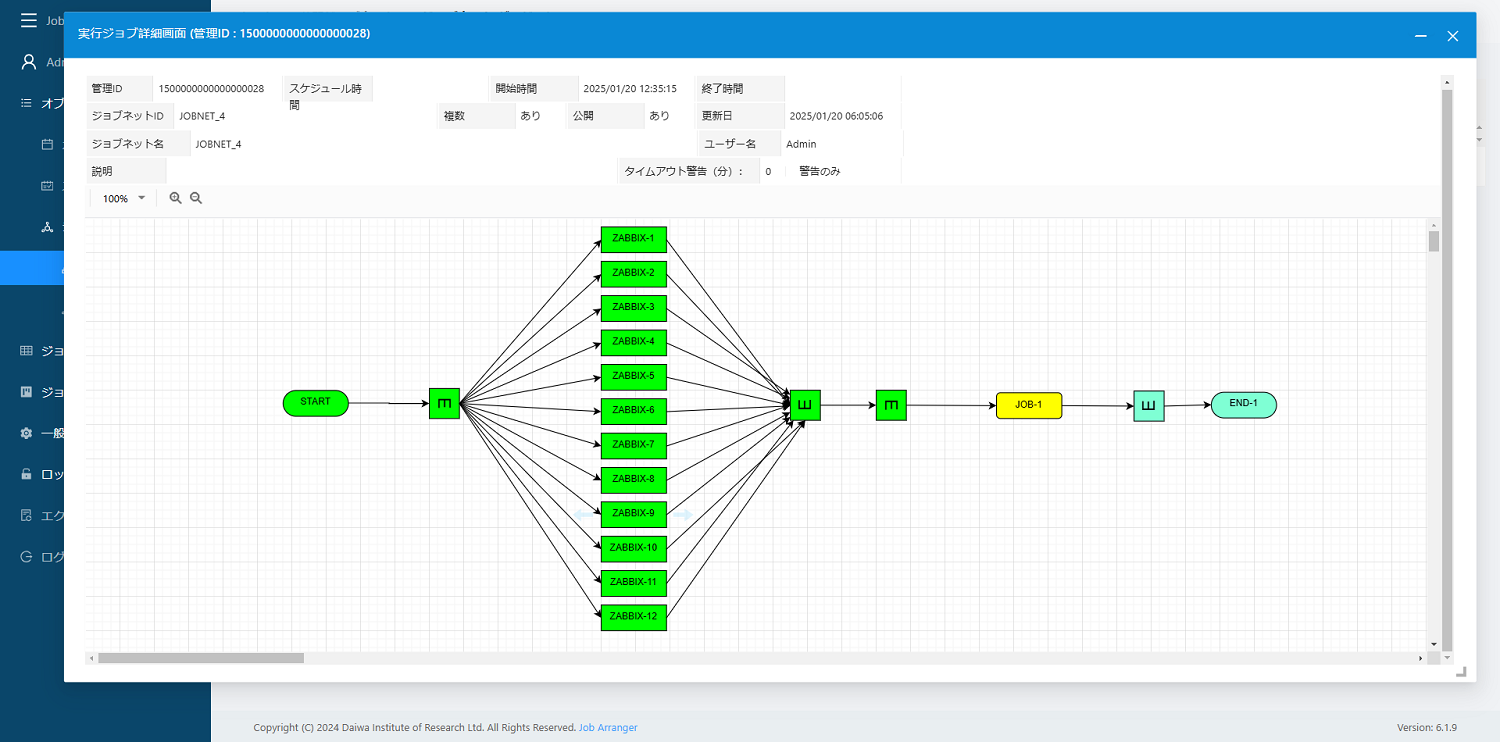Select the ZABBIX-1 job icon
Image resolution: width=1500 pixels, height=742 pixels.
tap(633, 239)
